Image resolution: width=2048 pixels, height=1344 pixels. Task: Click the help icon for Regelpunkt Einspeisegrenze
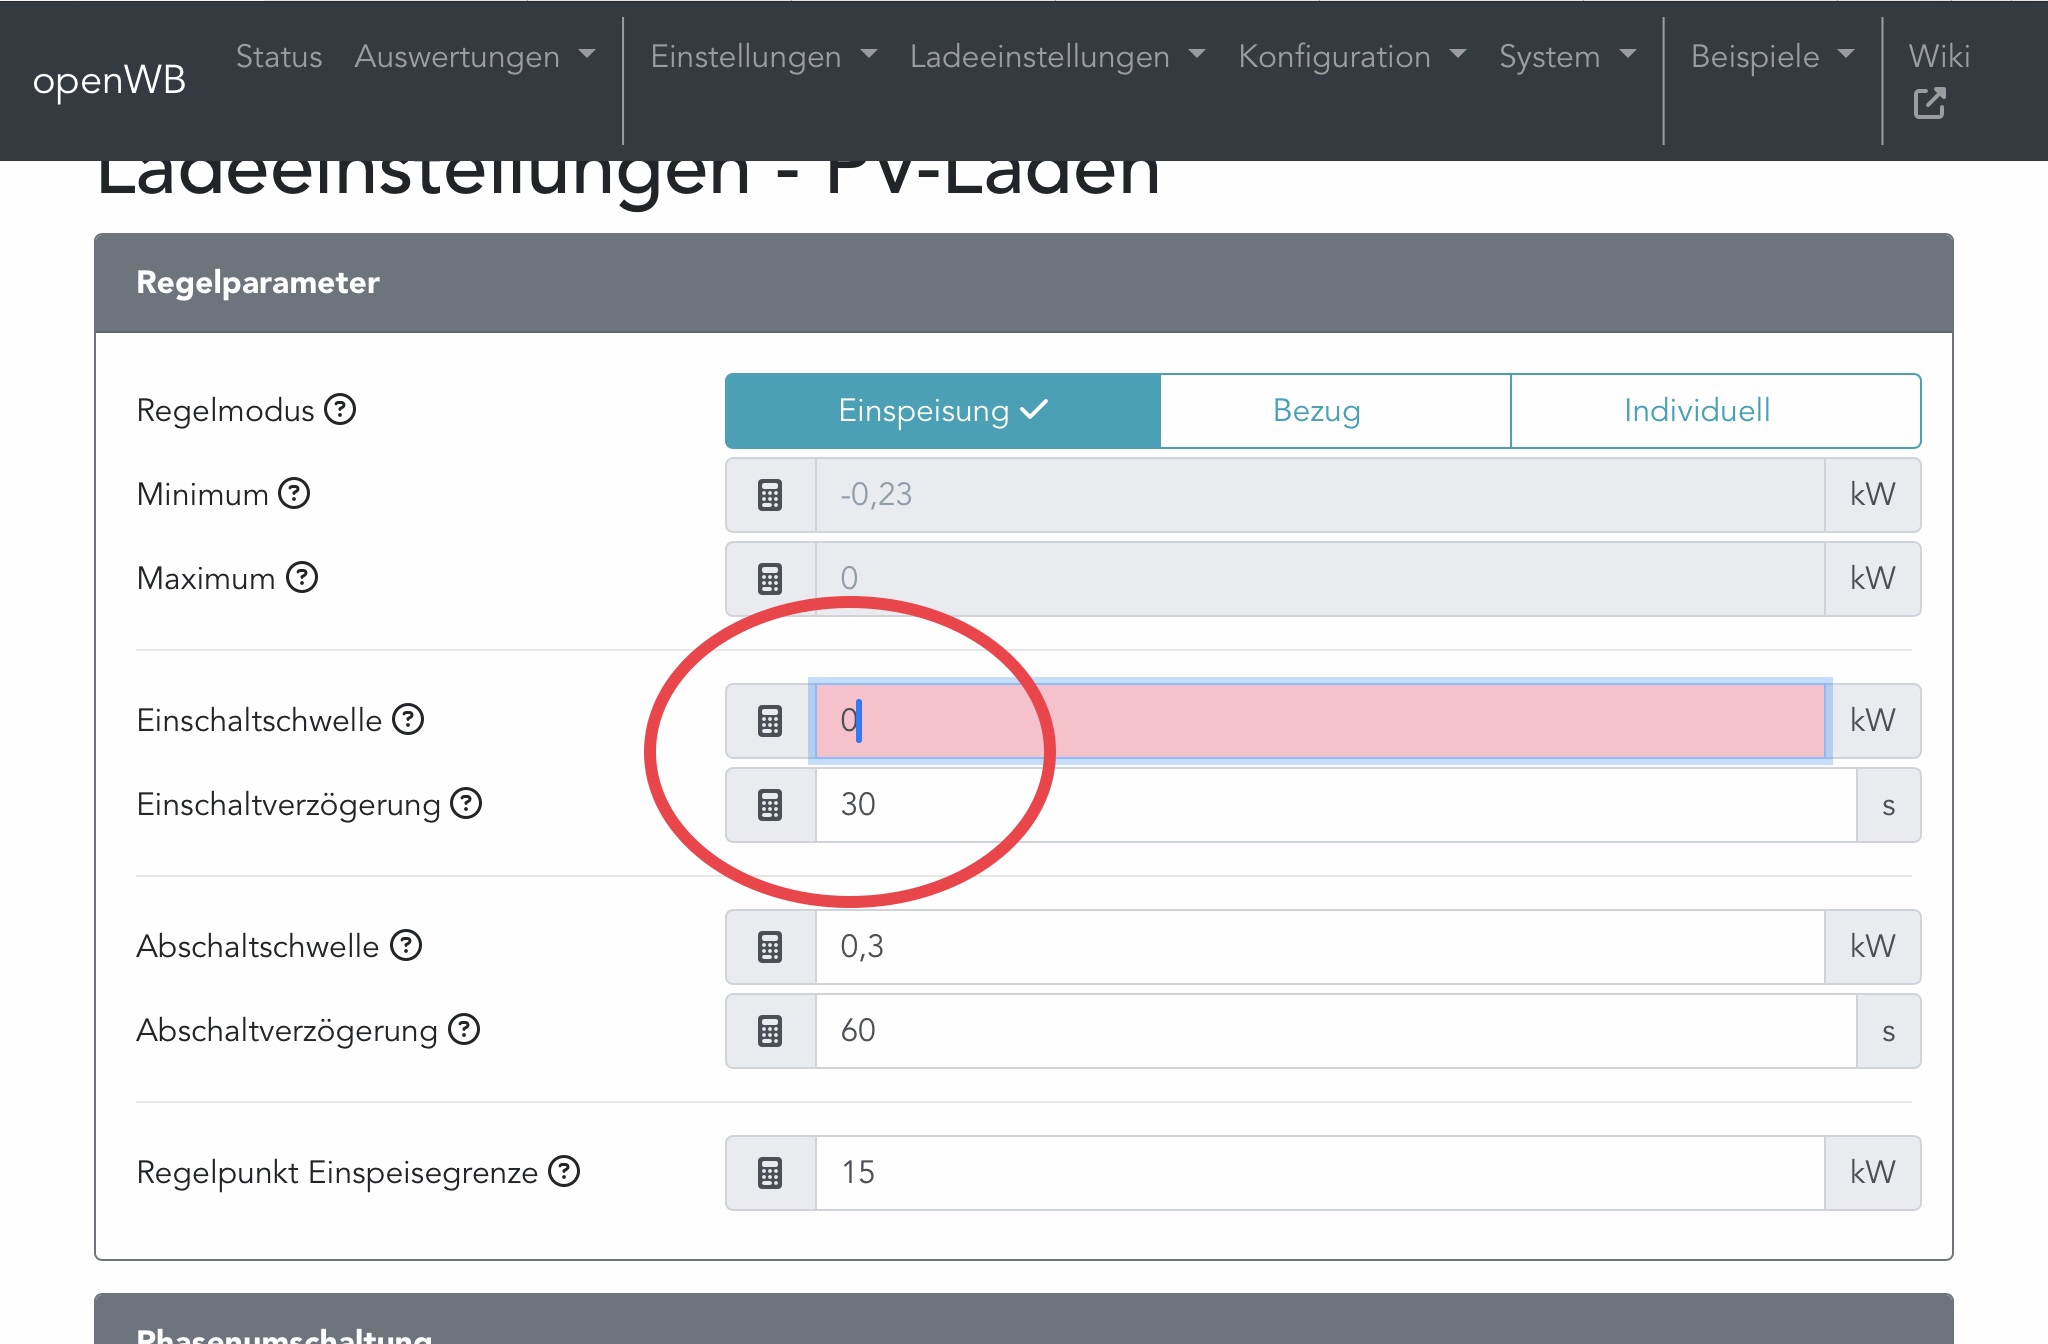tap(564, 1172)
